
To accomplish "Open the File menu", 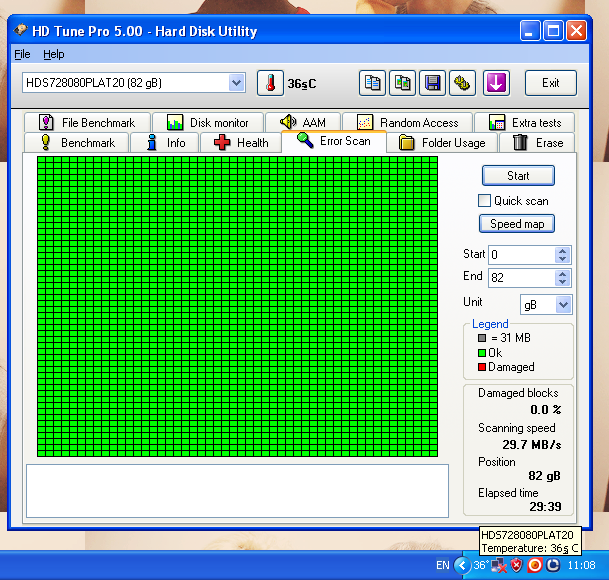I will [x=22, y=54].
